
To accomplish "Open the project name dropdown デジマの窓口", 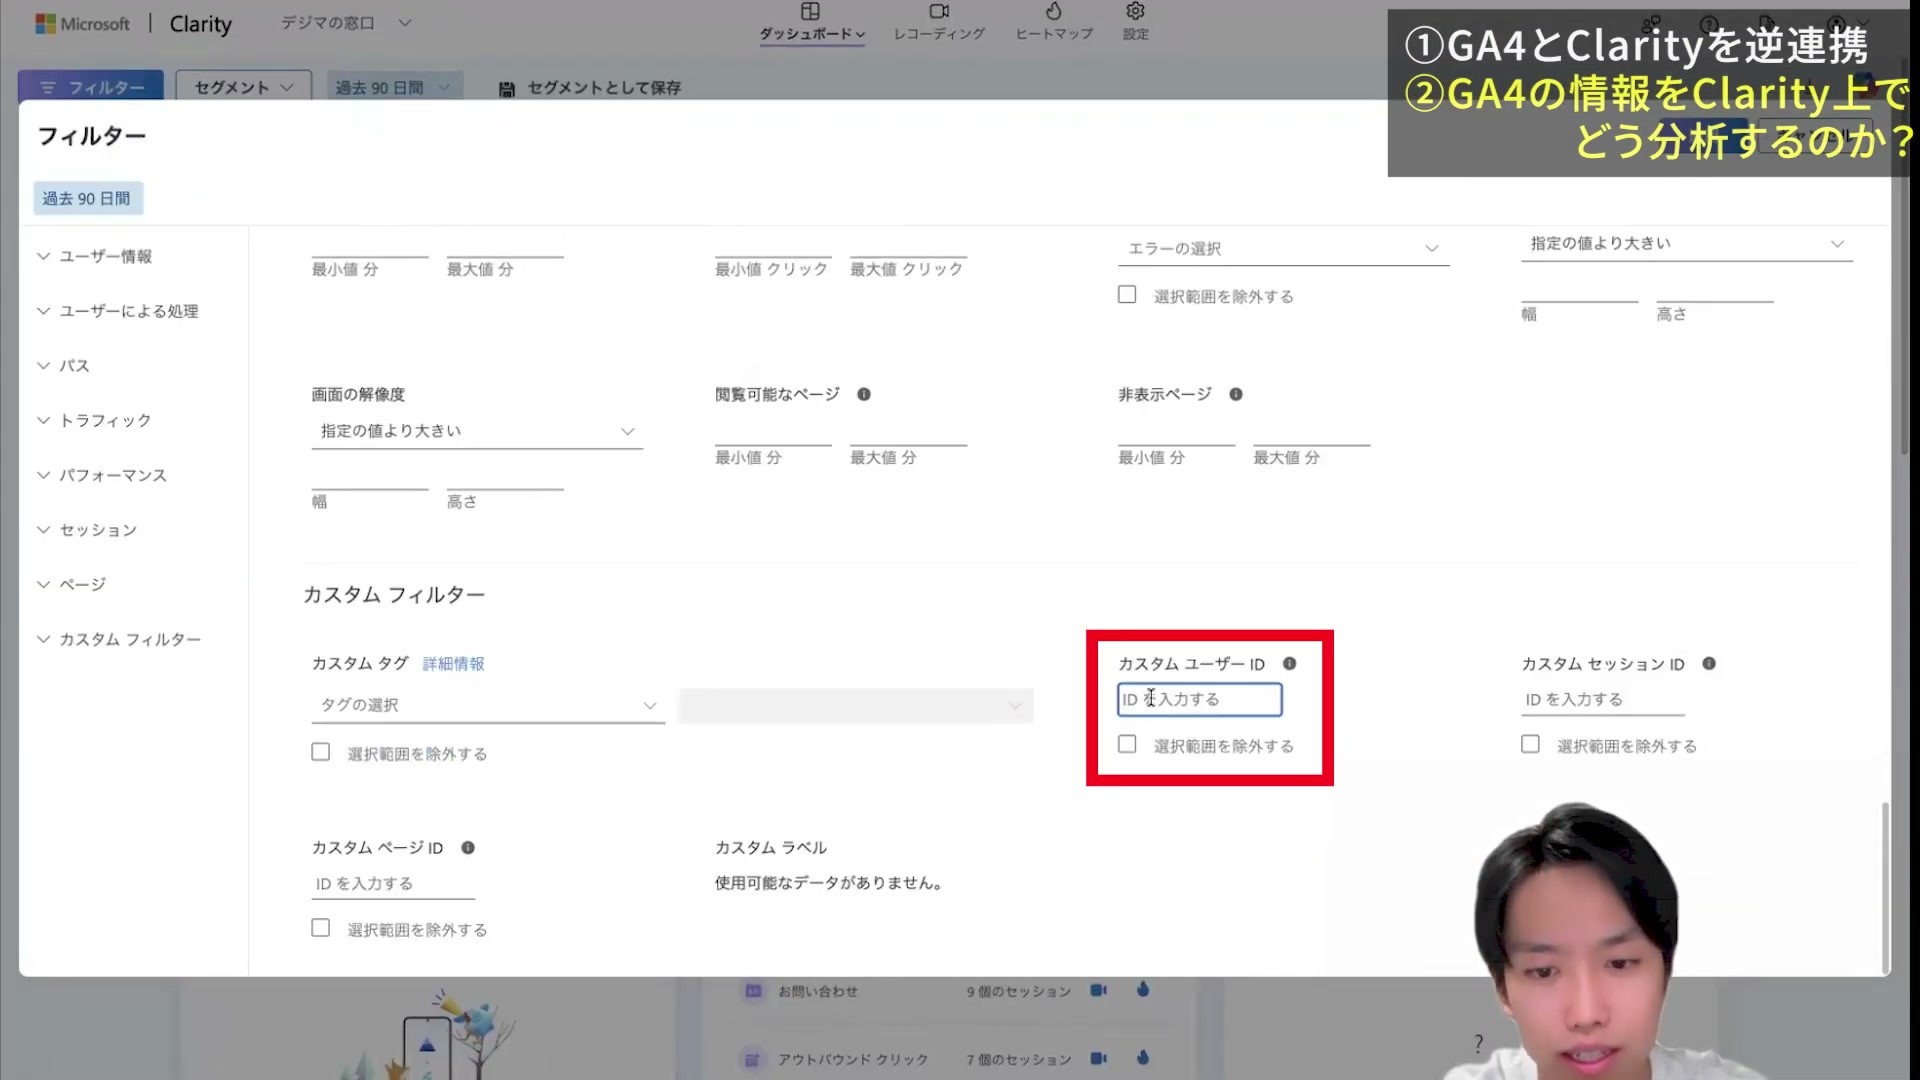I will [345, 23].
